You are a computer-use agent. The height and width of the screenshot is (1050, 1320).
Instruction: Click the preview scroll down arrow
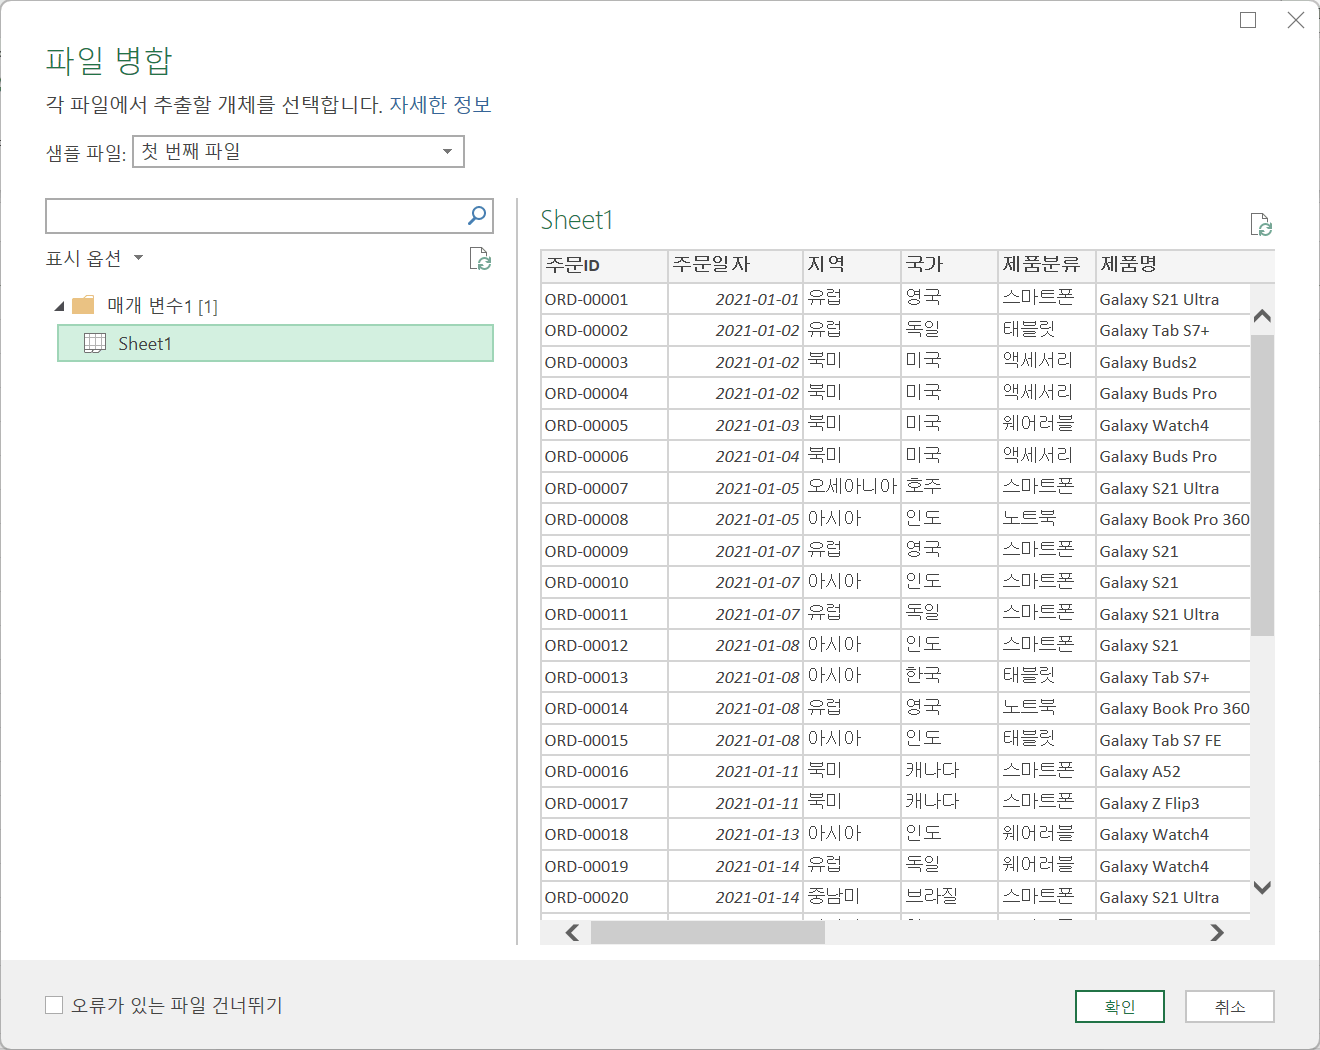coord(1262,887)
